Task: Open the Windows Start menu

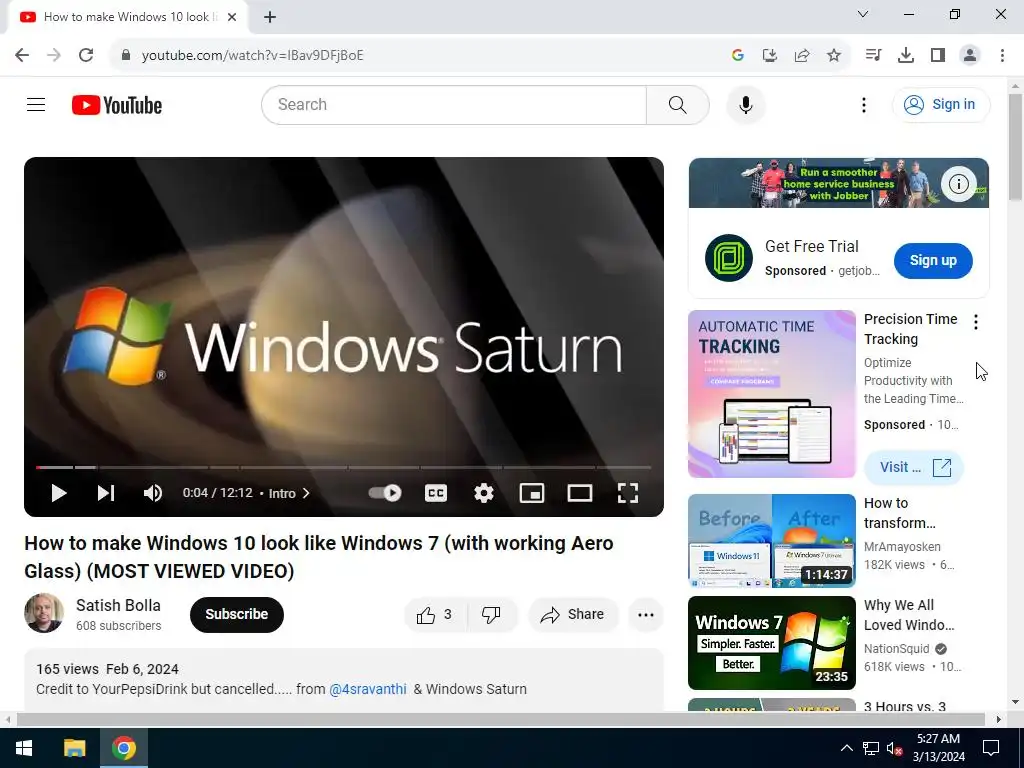Action: point(24,748)
